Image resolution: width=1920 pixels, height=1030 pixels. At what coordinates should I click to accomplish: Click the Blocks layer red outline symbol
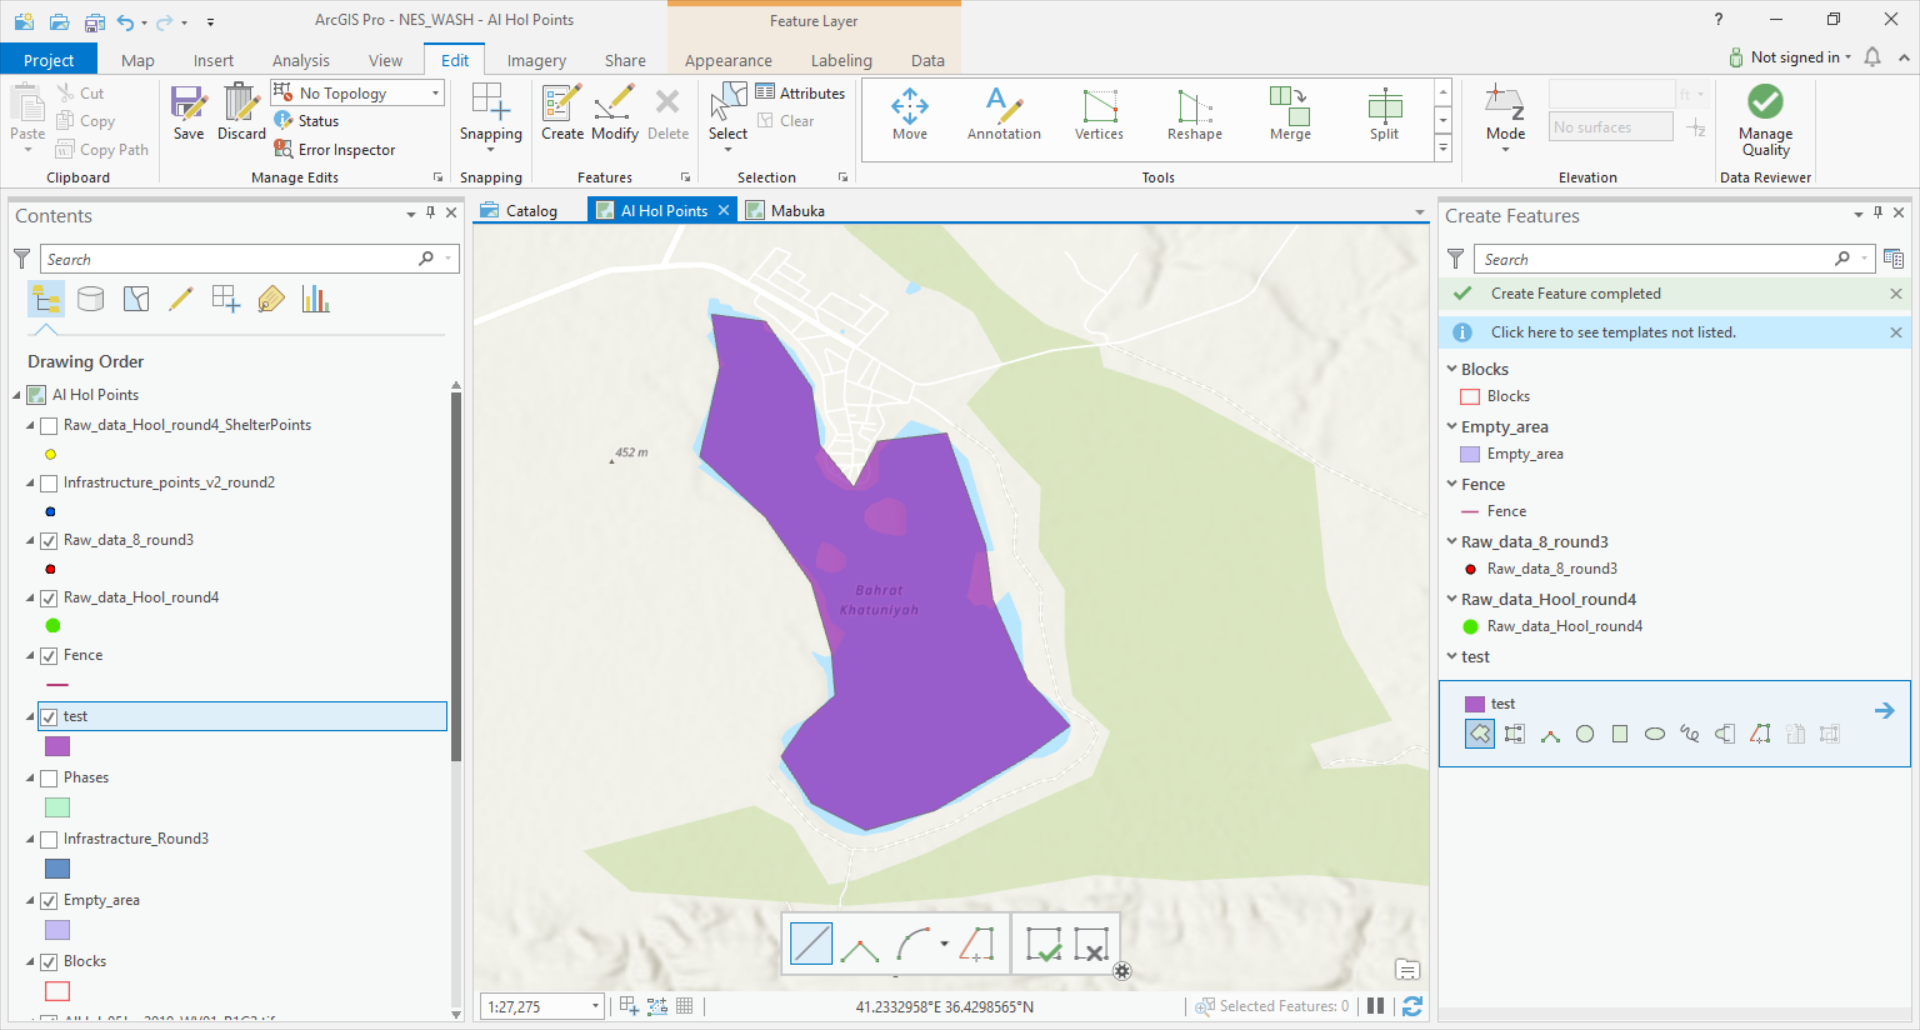click(58, 991)
